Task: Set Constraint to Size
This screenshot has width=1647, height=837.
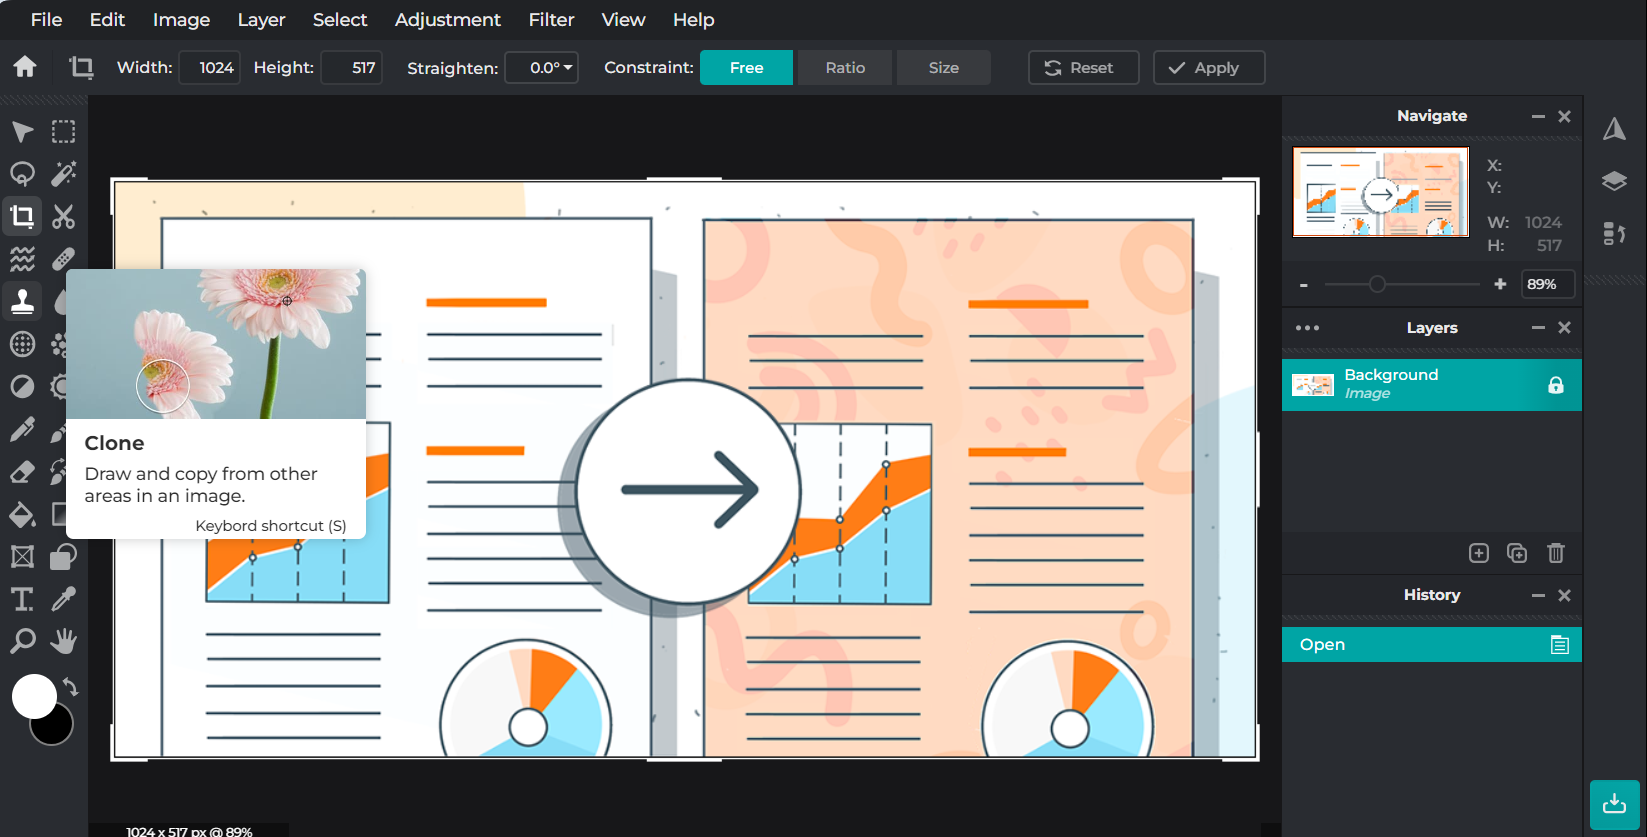Action: (943, 68)
